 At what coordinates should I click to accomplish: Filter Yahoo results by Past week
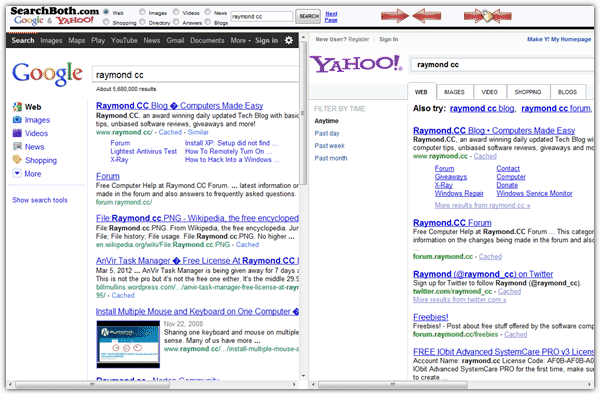(x=329, y=145)
